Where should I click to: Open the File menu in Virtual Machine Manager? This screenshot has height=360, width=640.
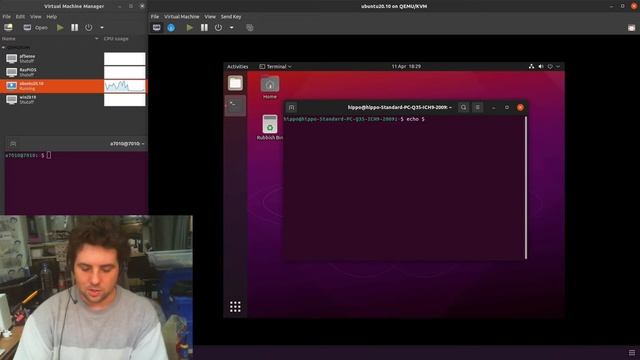point(7,17)
